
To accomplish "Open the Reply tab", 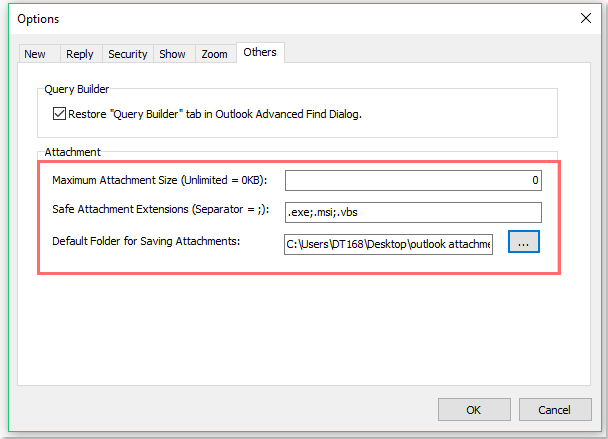I will tap(79, 54).
